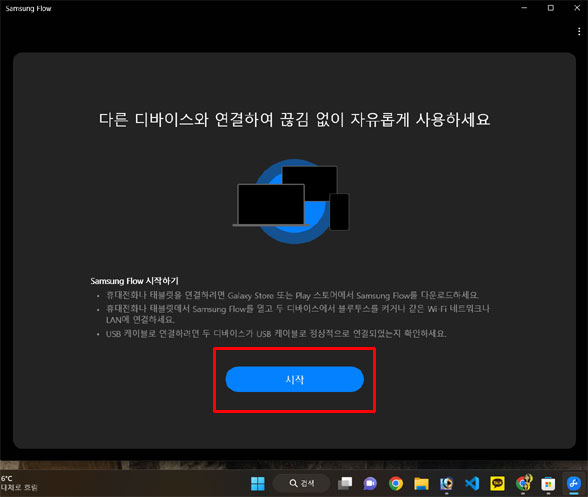Click the USB 케이블 instruction line

276,333
